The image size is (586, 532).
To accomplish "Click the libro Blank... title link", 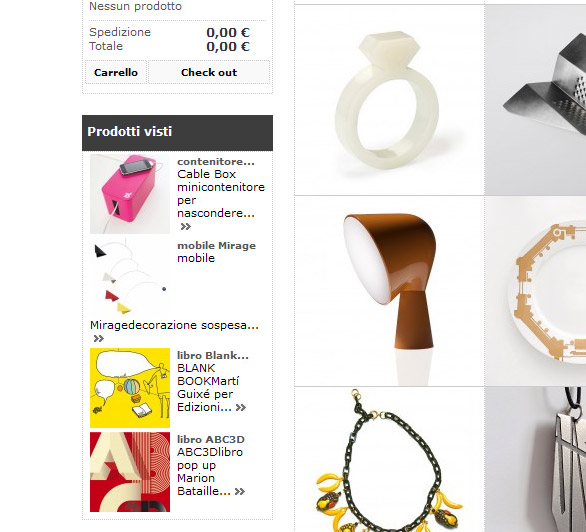I will (x=213, y=356).
